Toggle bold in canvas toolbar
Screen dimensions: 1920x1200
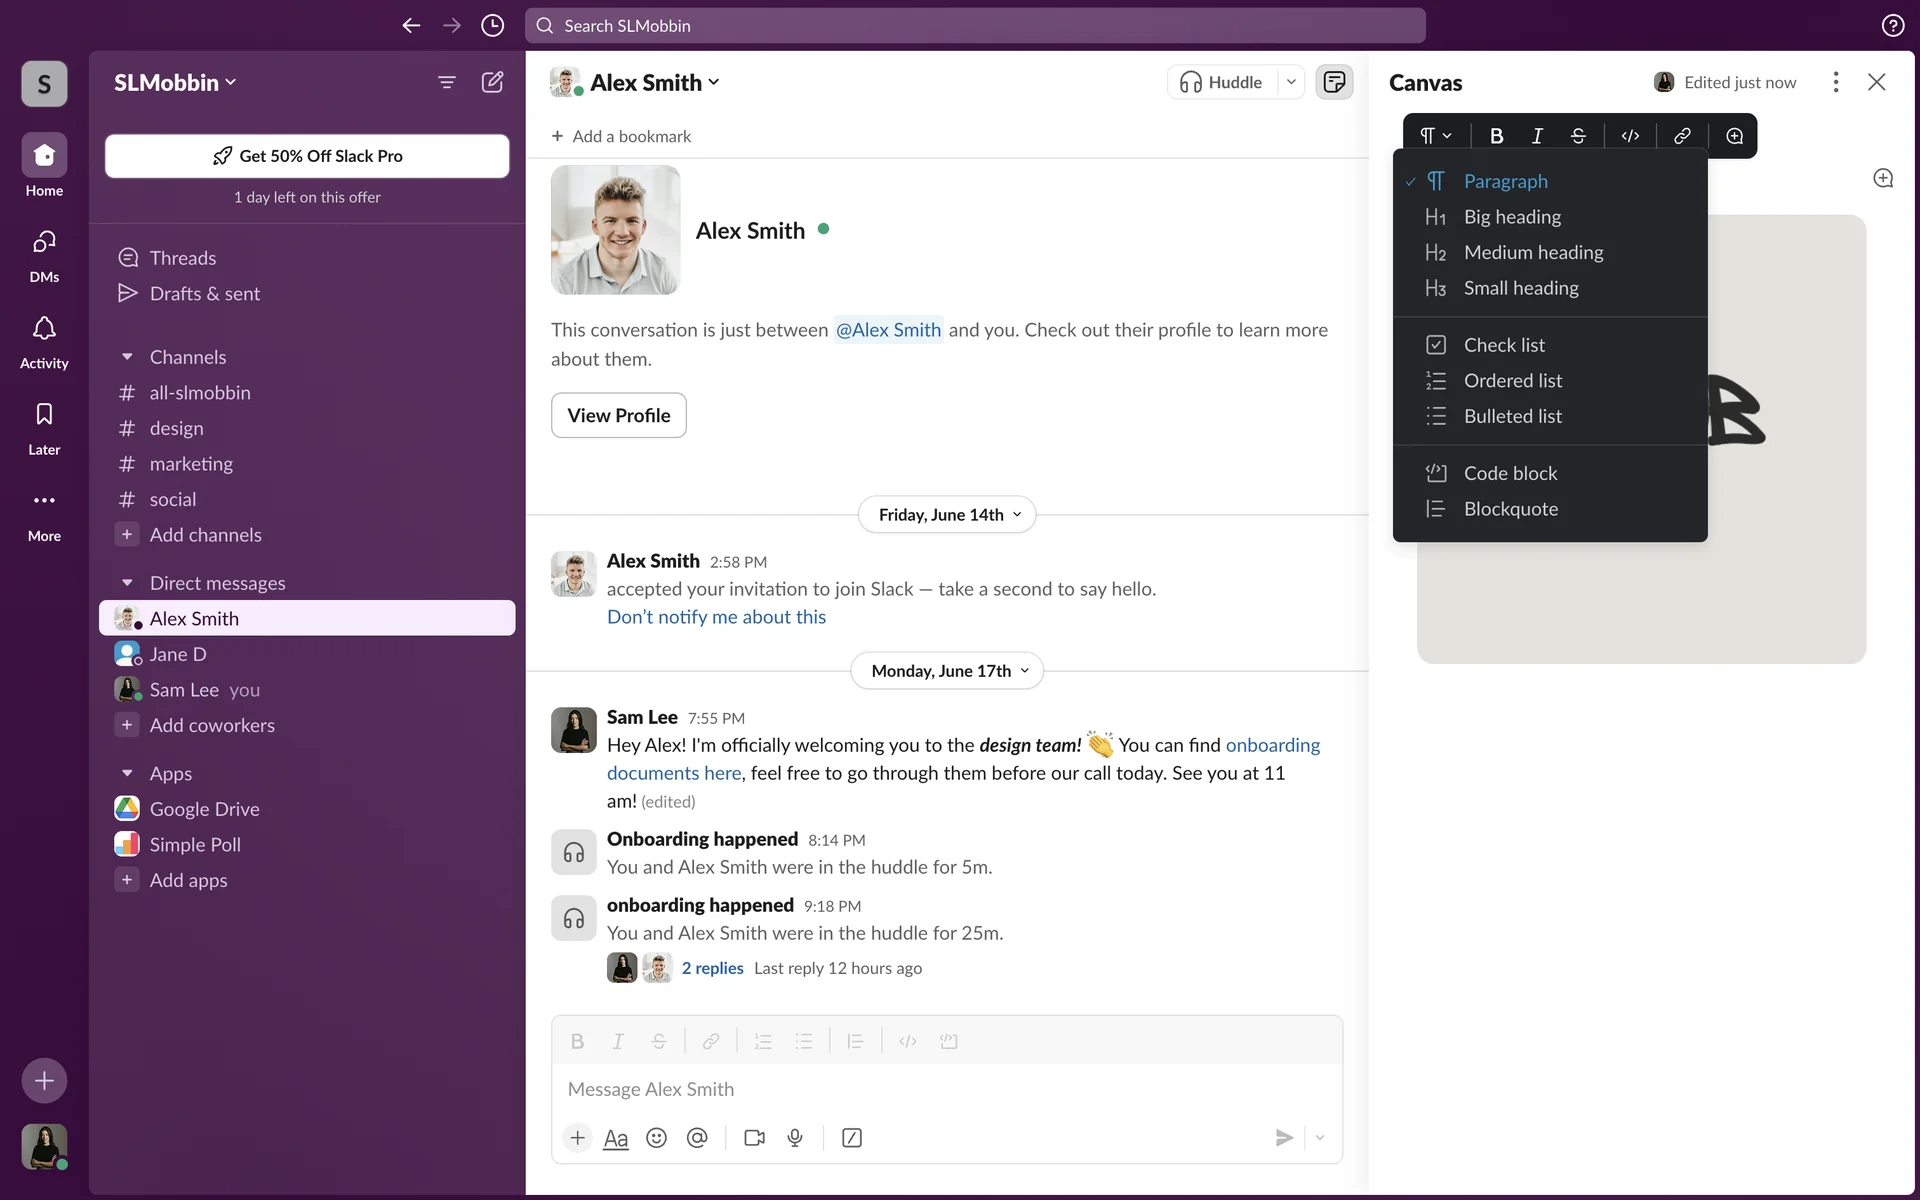click(1496, 136)
